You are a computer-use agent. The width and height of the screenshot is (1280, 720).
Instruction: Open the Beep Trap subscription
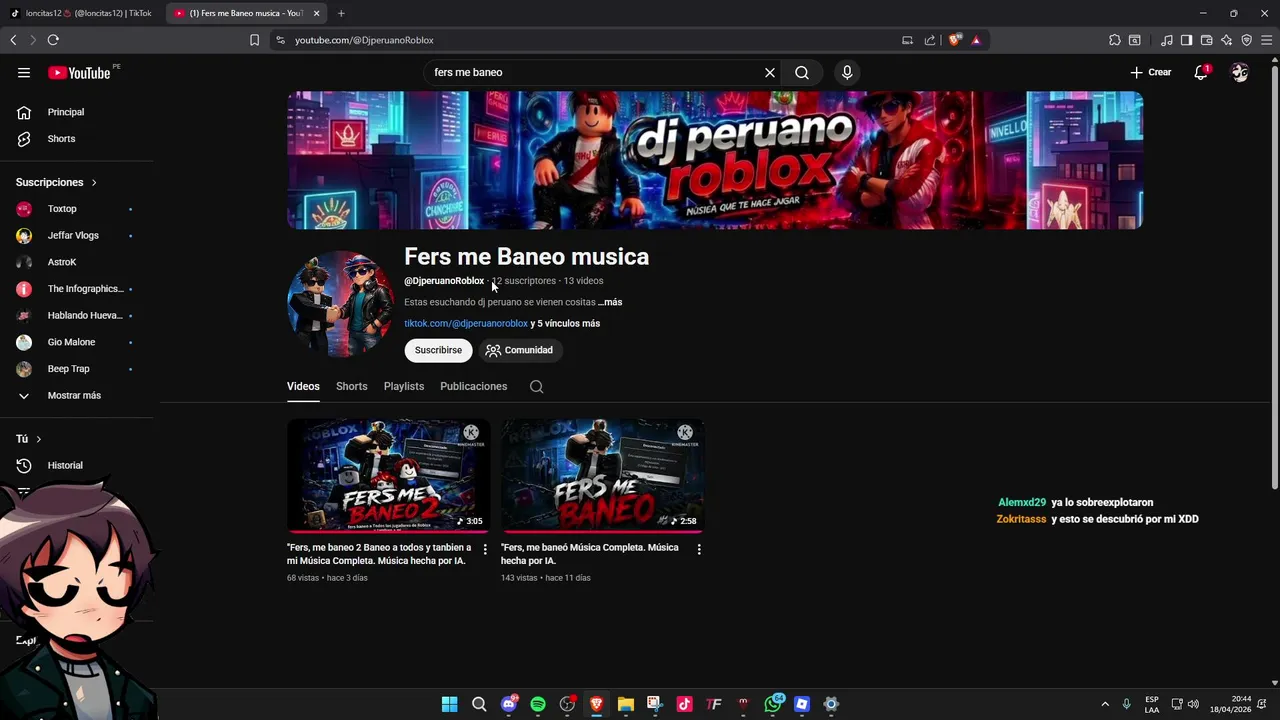68,369
